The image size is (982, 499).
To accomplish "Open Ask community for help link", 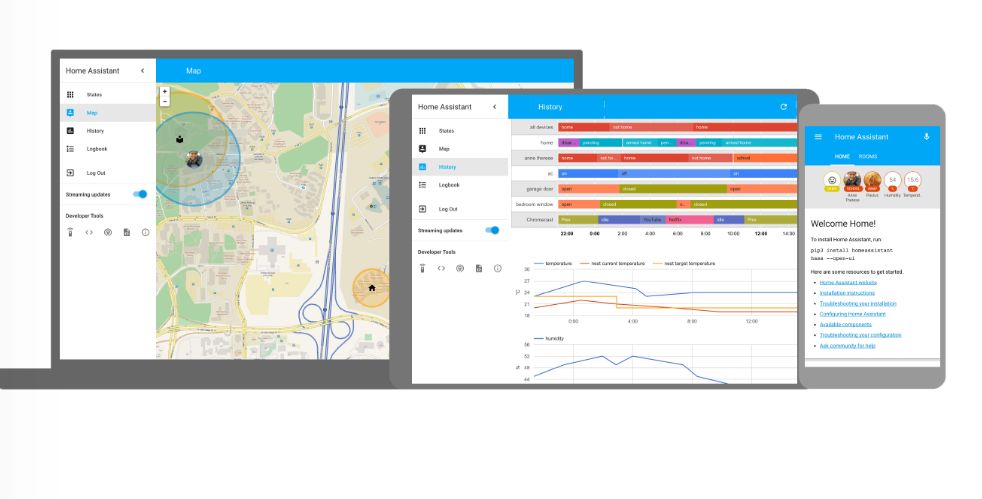I will click(x=847, y=346).
